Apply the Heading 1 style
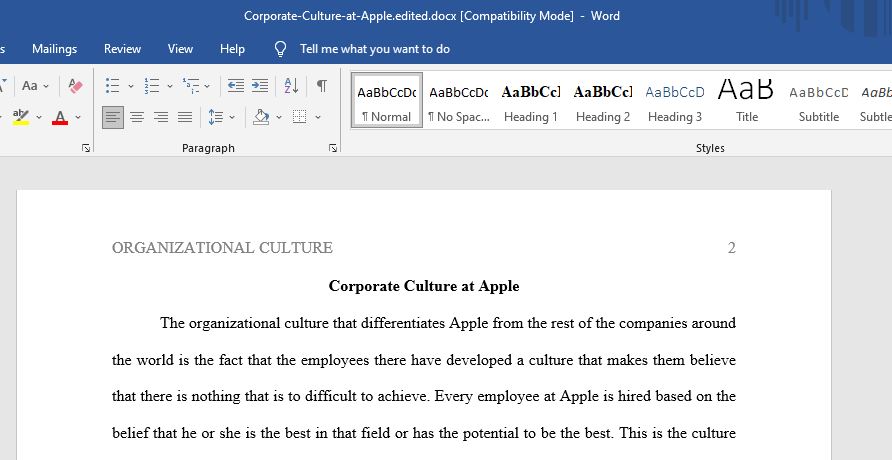Screen dimensions: 892x460 click(531, 100)
